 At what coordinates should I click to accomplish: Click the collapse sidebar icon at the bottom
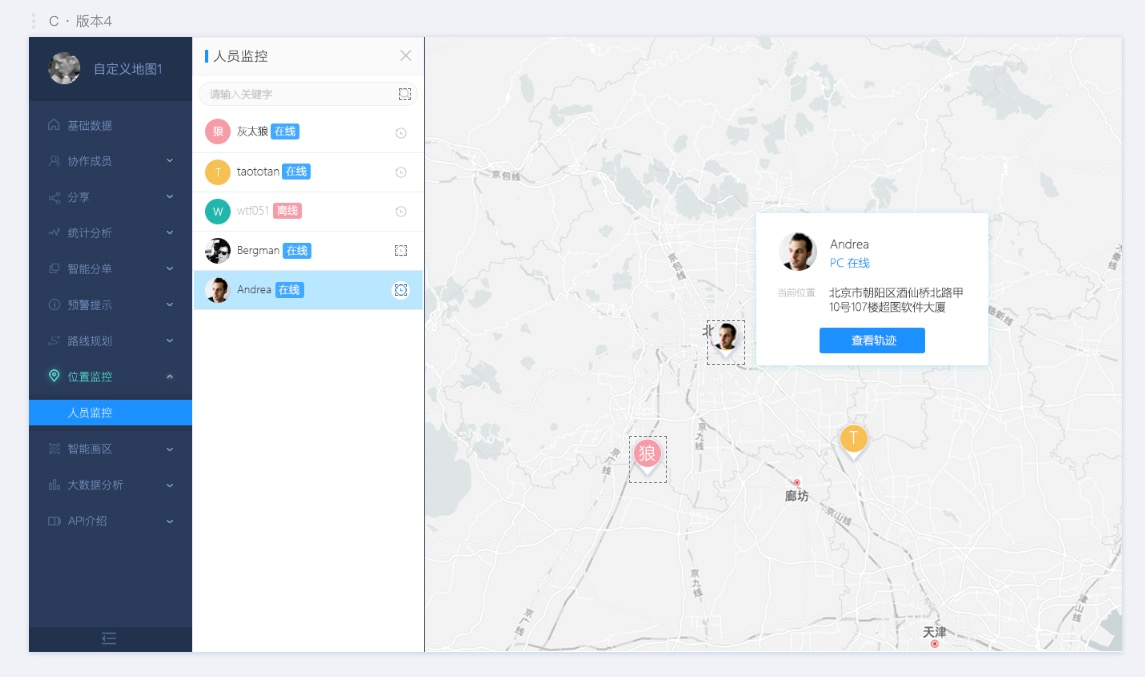(109, 639)
